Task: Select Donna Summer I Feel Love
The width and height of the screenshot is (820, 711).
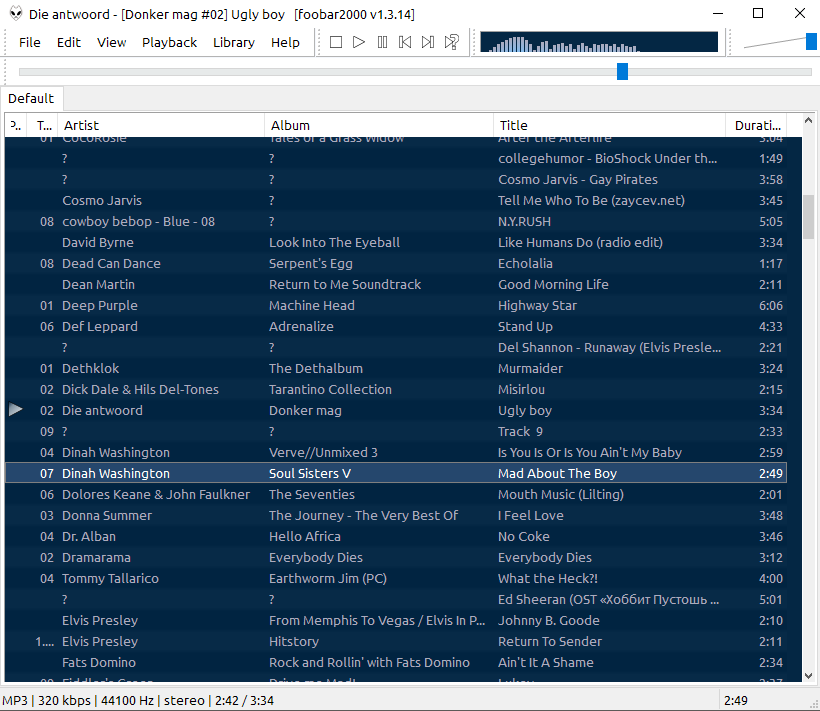Action: (x=396, y=515)
